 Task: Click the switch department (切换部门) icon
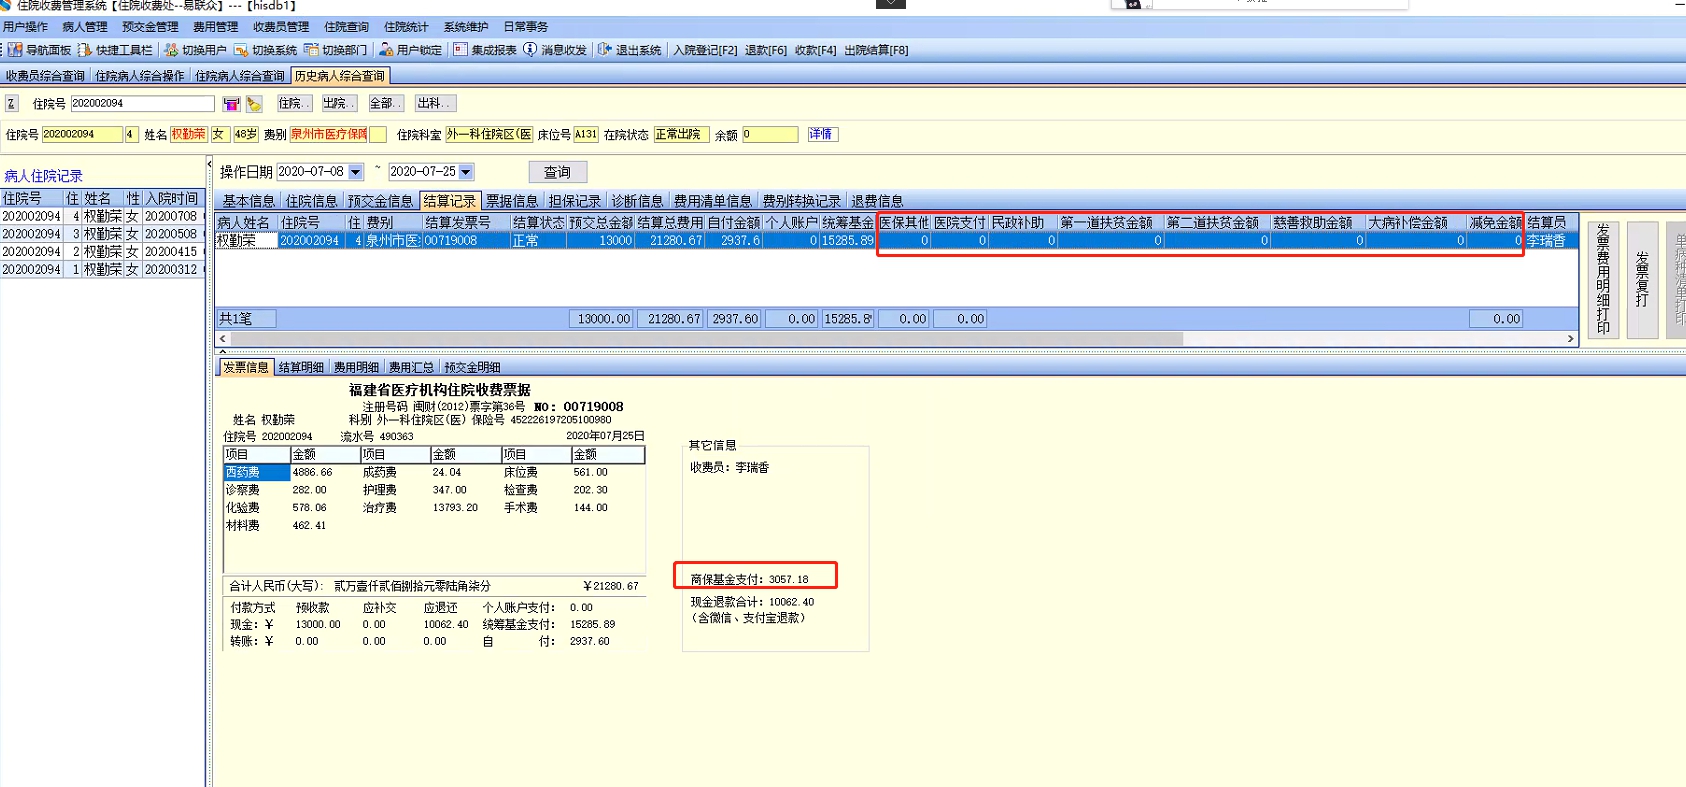click(311, 50)
